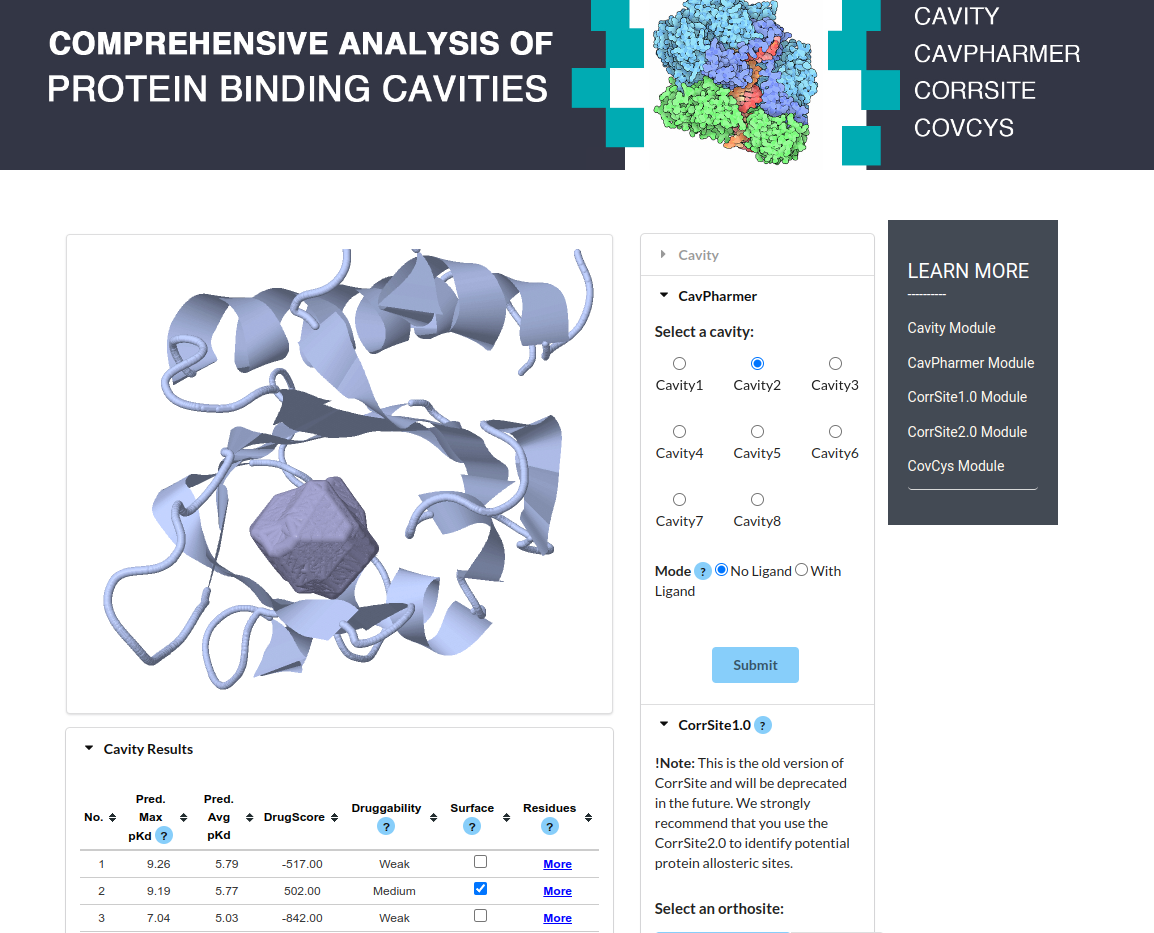The image size is (1154, 933).
Task: Click help icon next to Pred. Max pKd
Action: pyautogui.click(x=164, y=835)
